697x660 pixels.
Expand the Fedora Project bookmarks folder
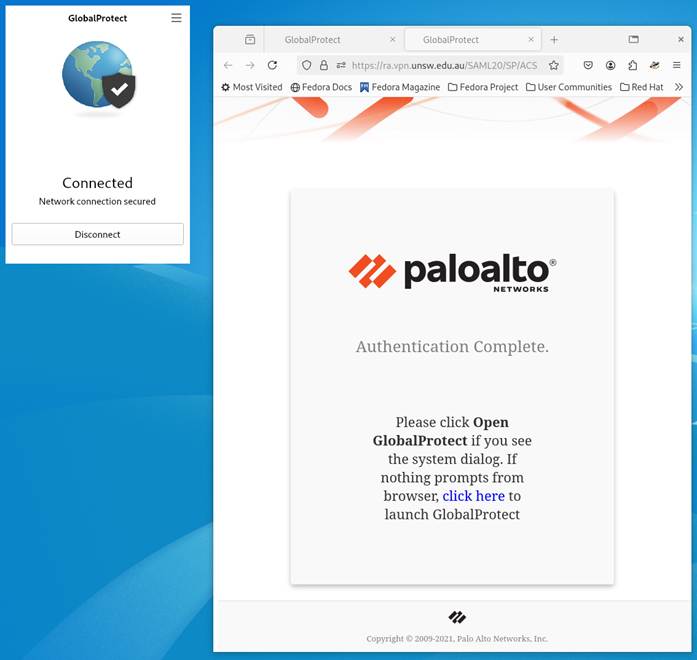[483, 87]
